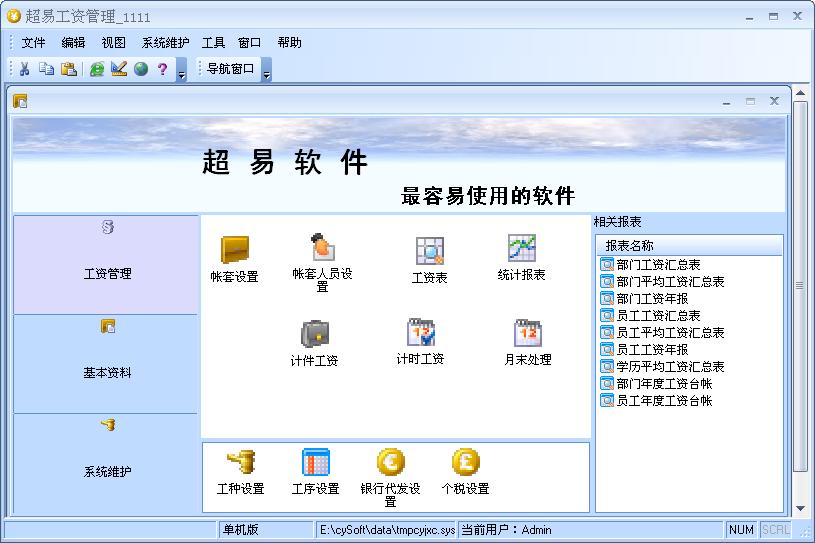Select the 系统维护 sidebar panel
The height and width of the screenshot is (543, 815).
(106, 464)
